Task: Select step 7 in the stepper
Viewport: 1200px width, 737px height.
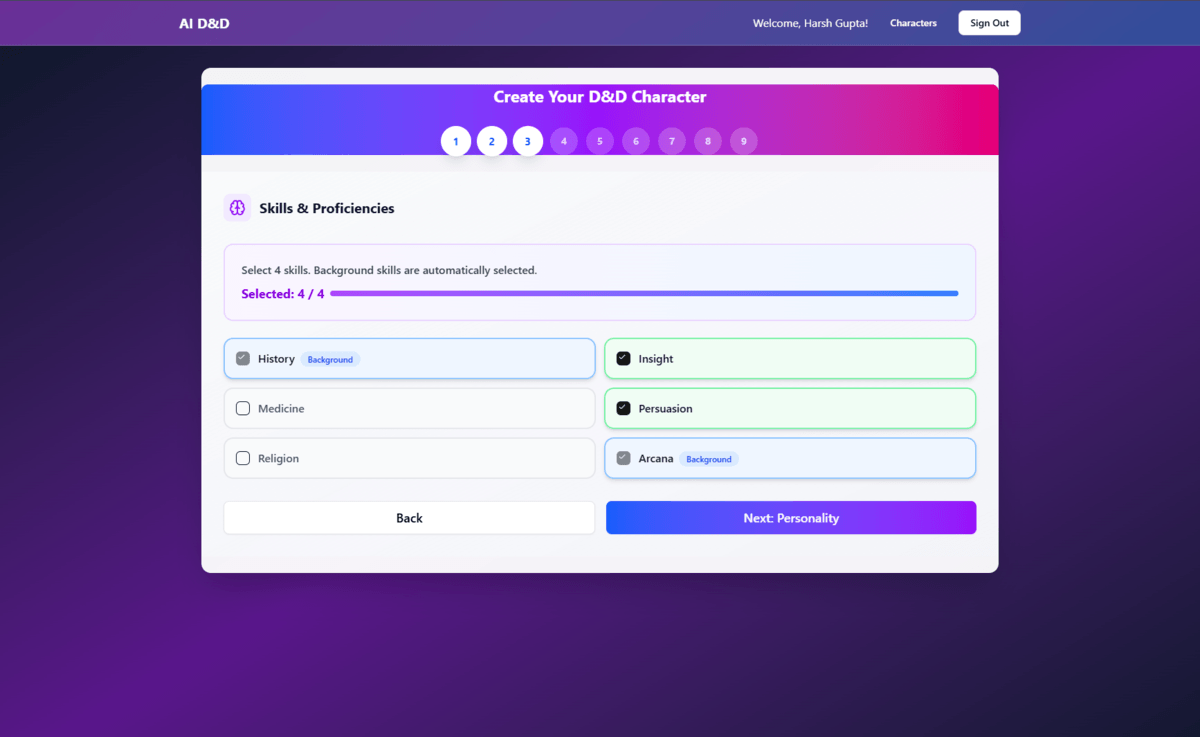Action: click(x=672, y=141)
